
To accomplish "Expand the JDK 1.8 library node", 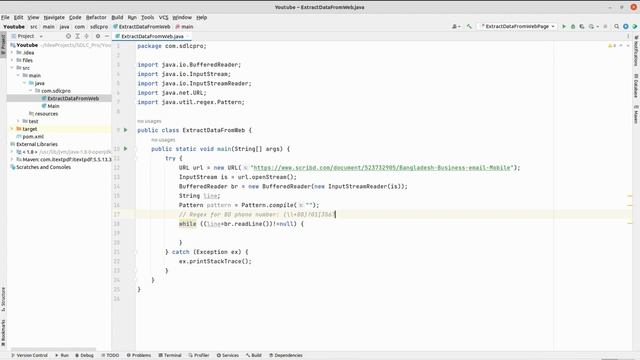I will 12,152.
